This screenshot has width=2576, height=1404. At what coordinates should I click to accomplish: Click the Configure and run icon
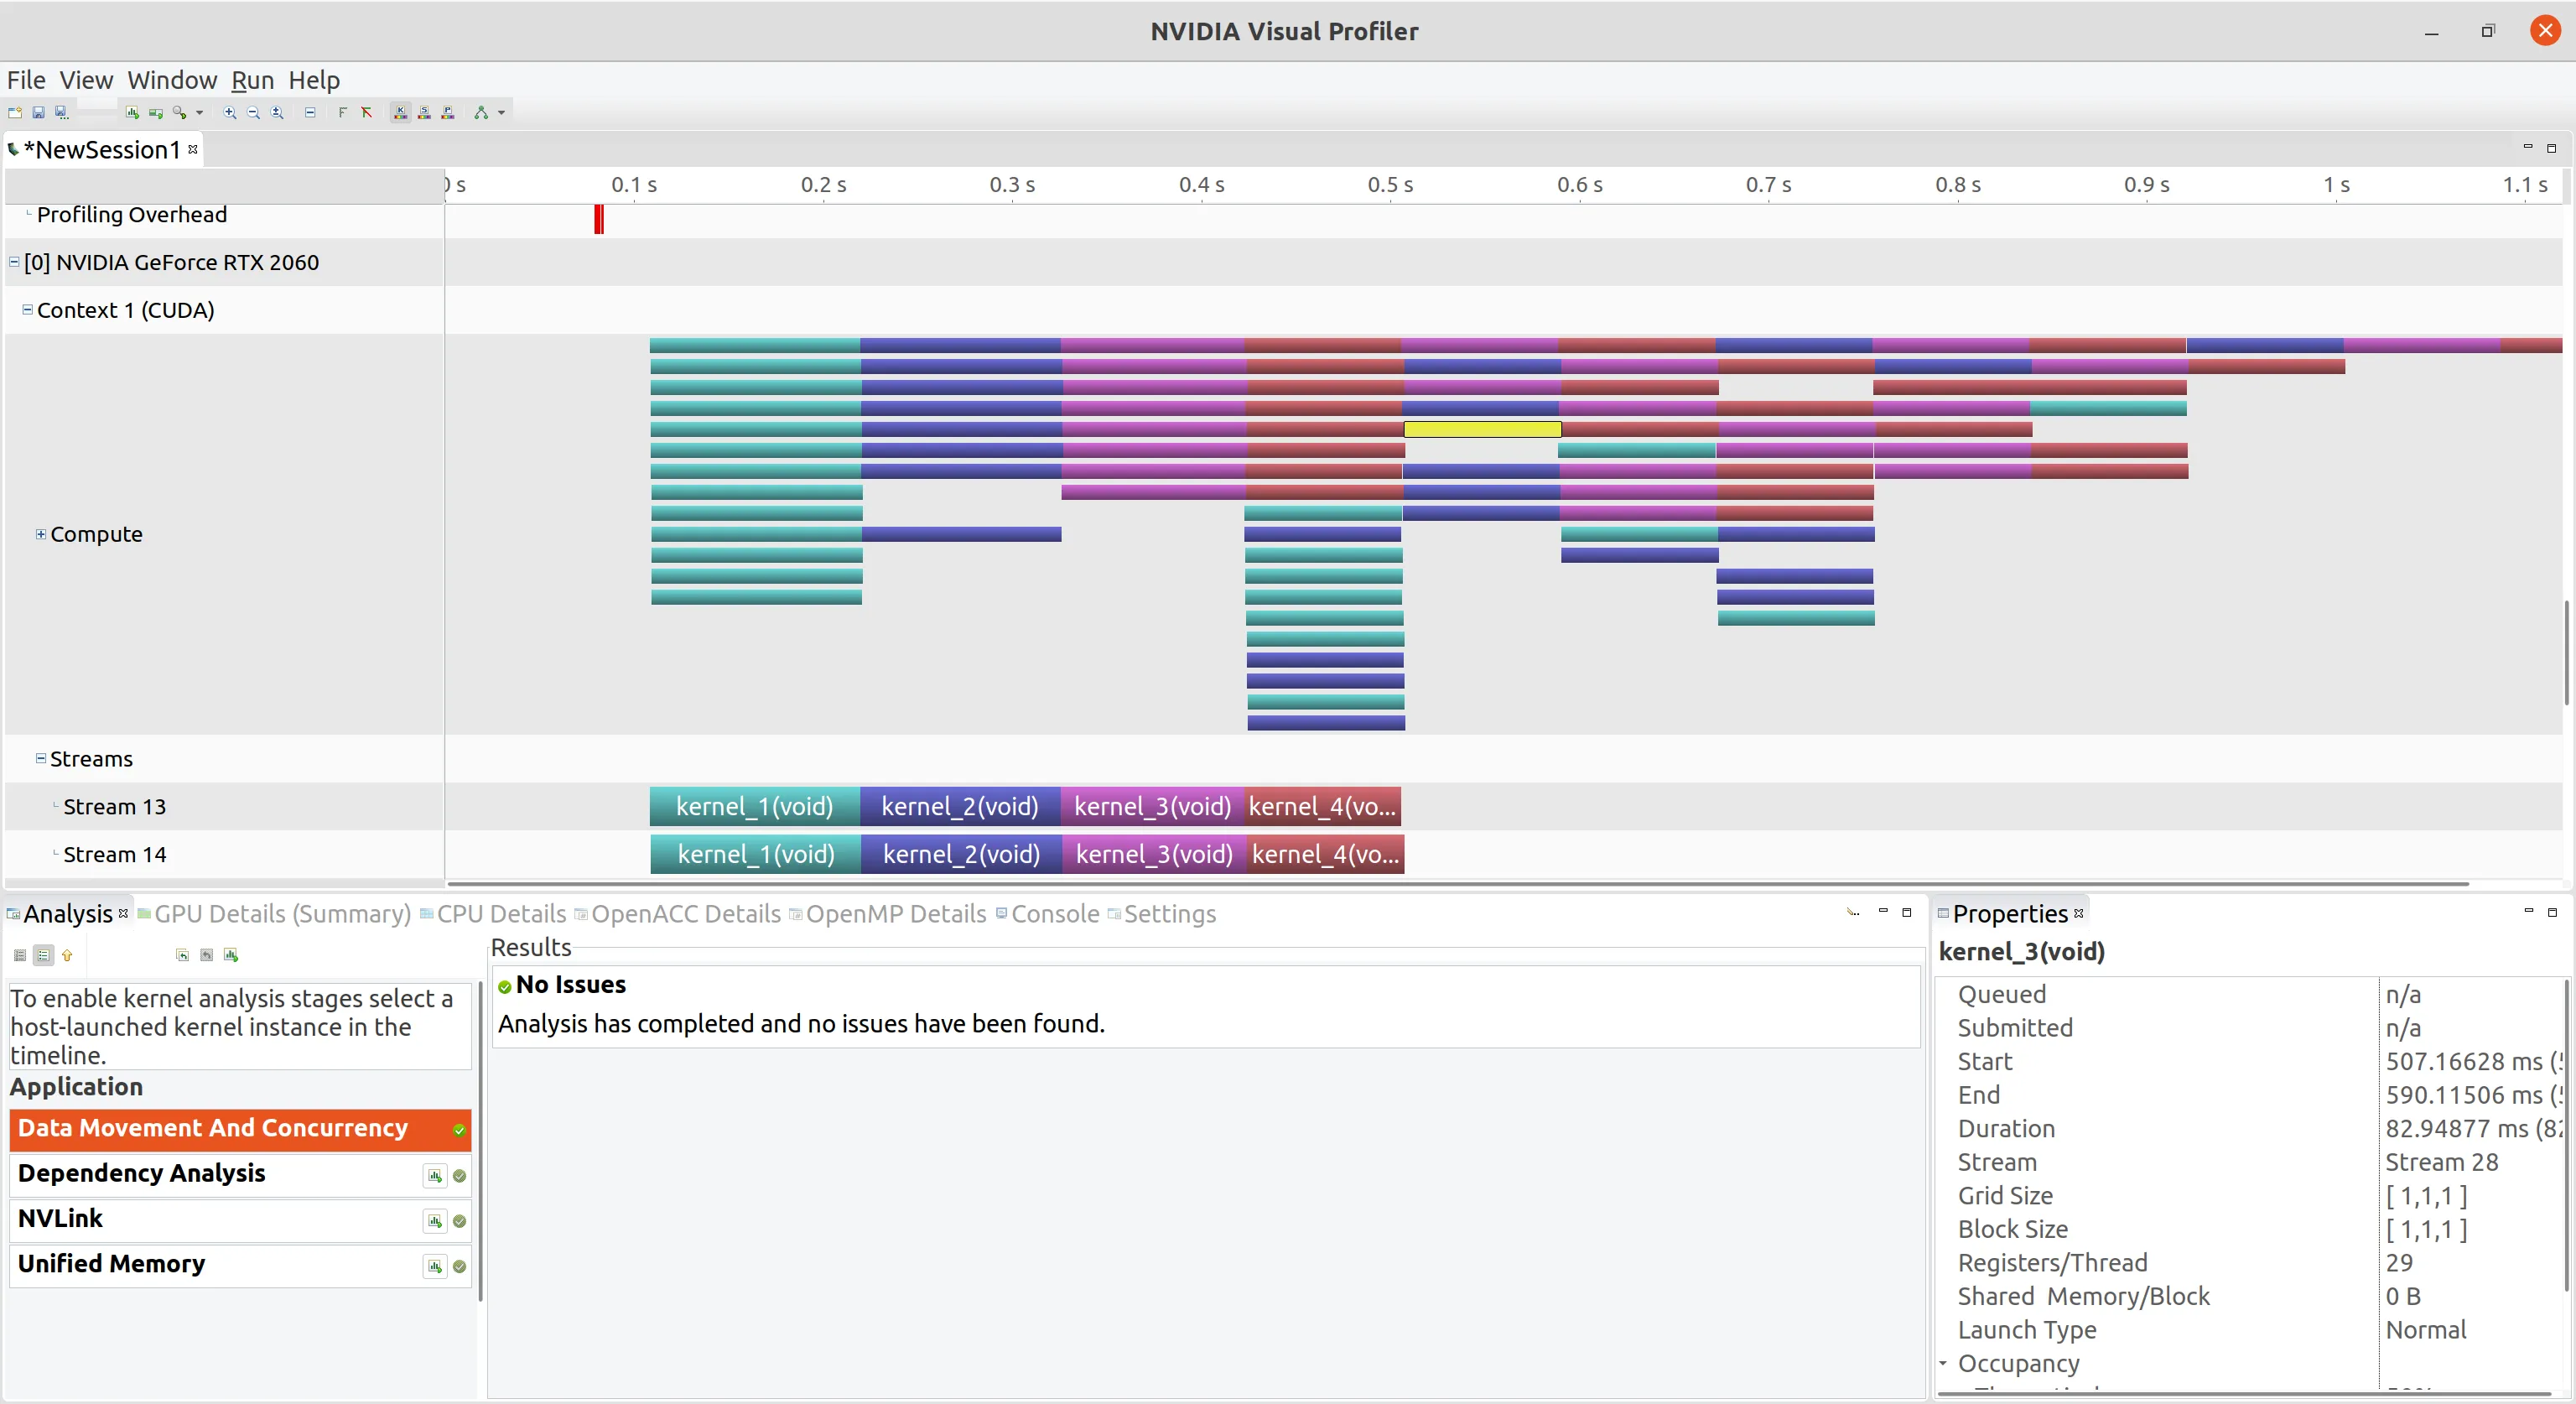pyautogui.click(x=180, y=113)
